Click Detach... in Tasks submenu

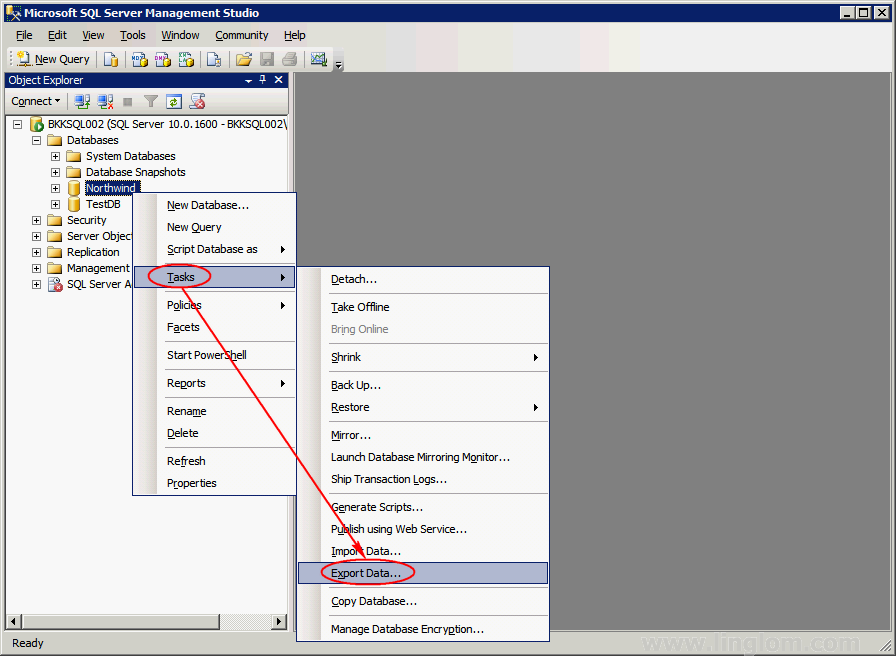click(423, 279)
